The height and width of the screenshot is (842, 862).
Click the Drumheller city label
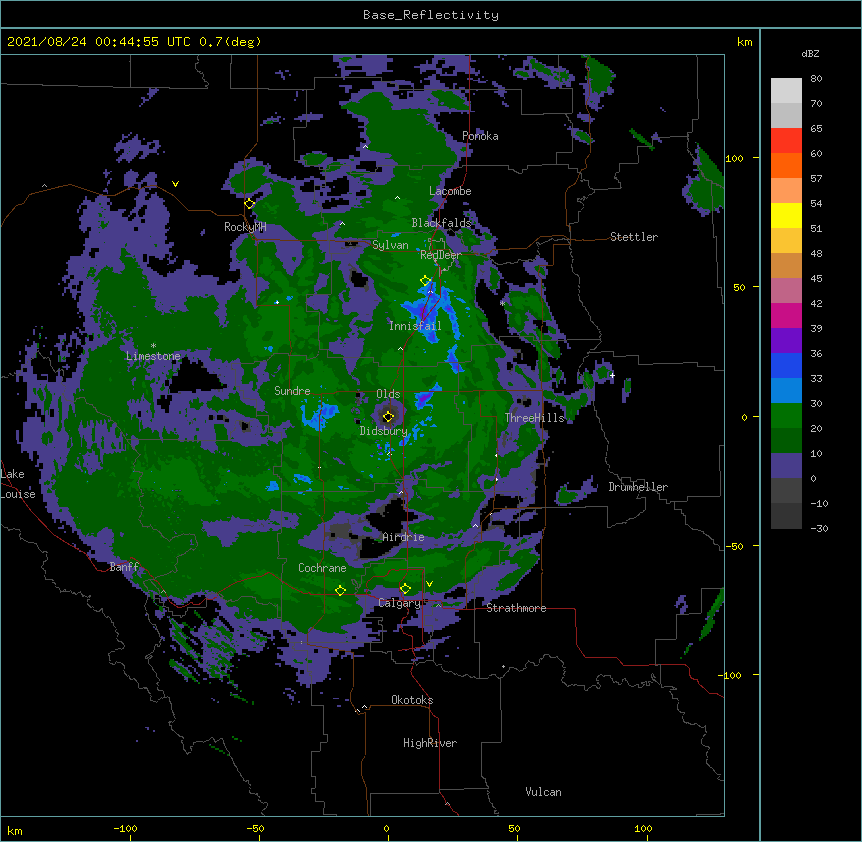pos(638,487)
